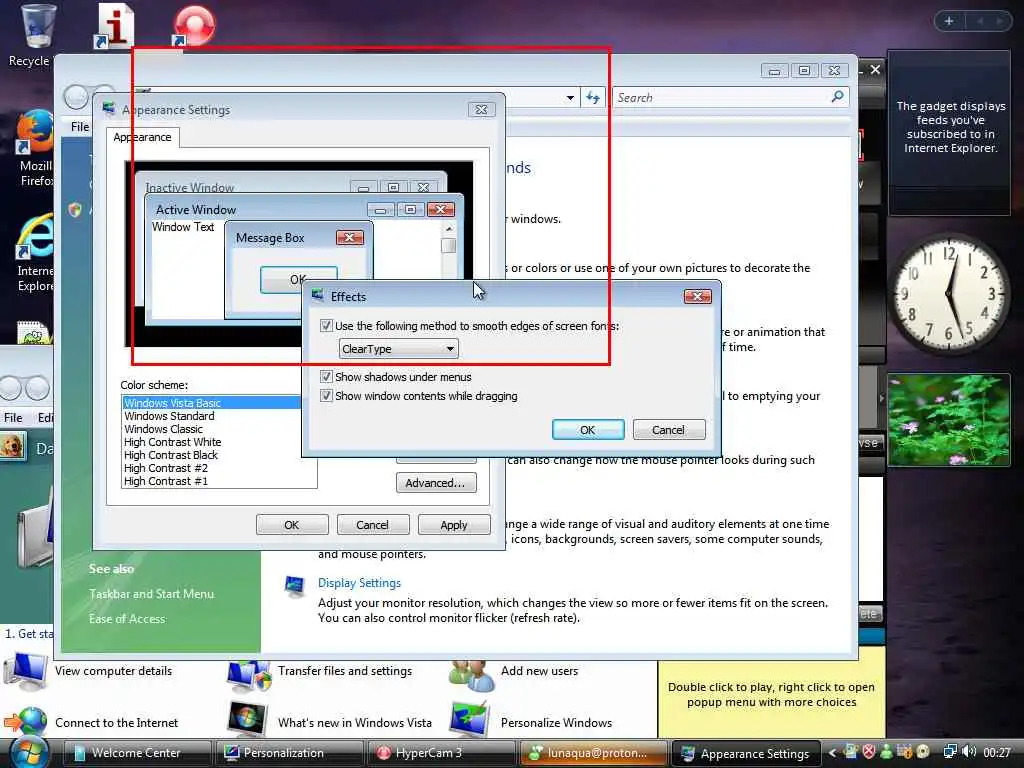
Task: Select the Appearance tab
Action: [142, 137]
